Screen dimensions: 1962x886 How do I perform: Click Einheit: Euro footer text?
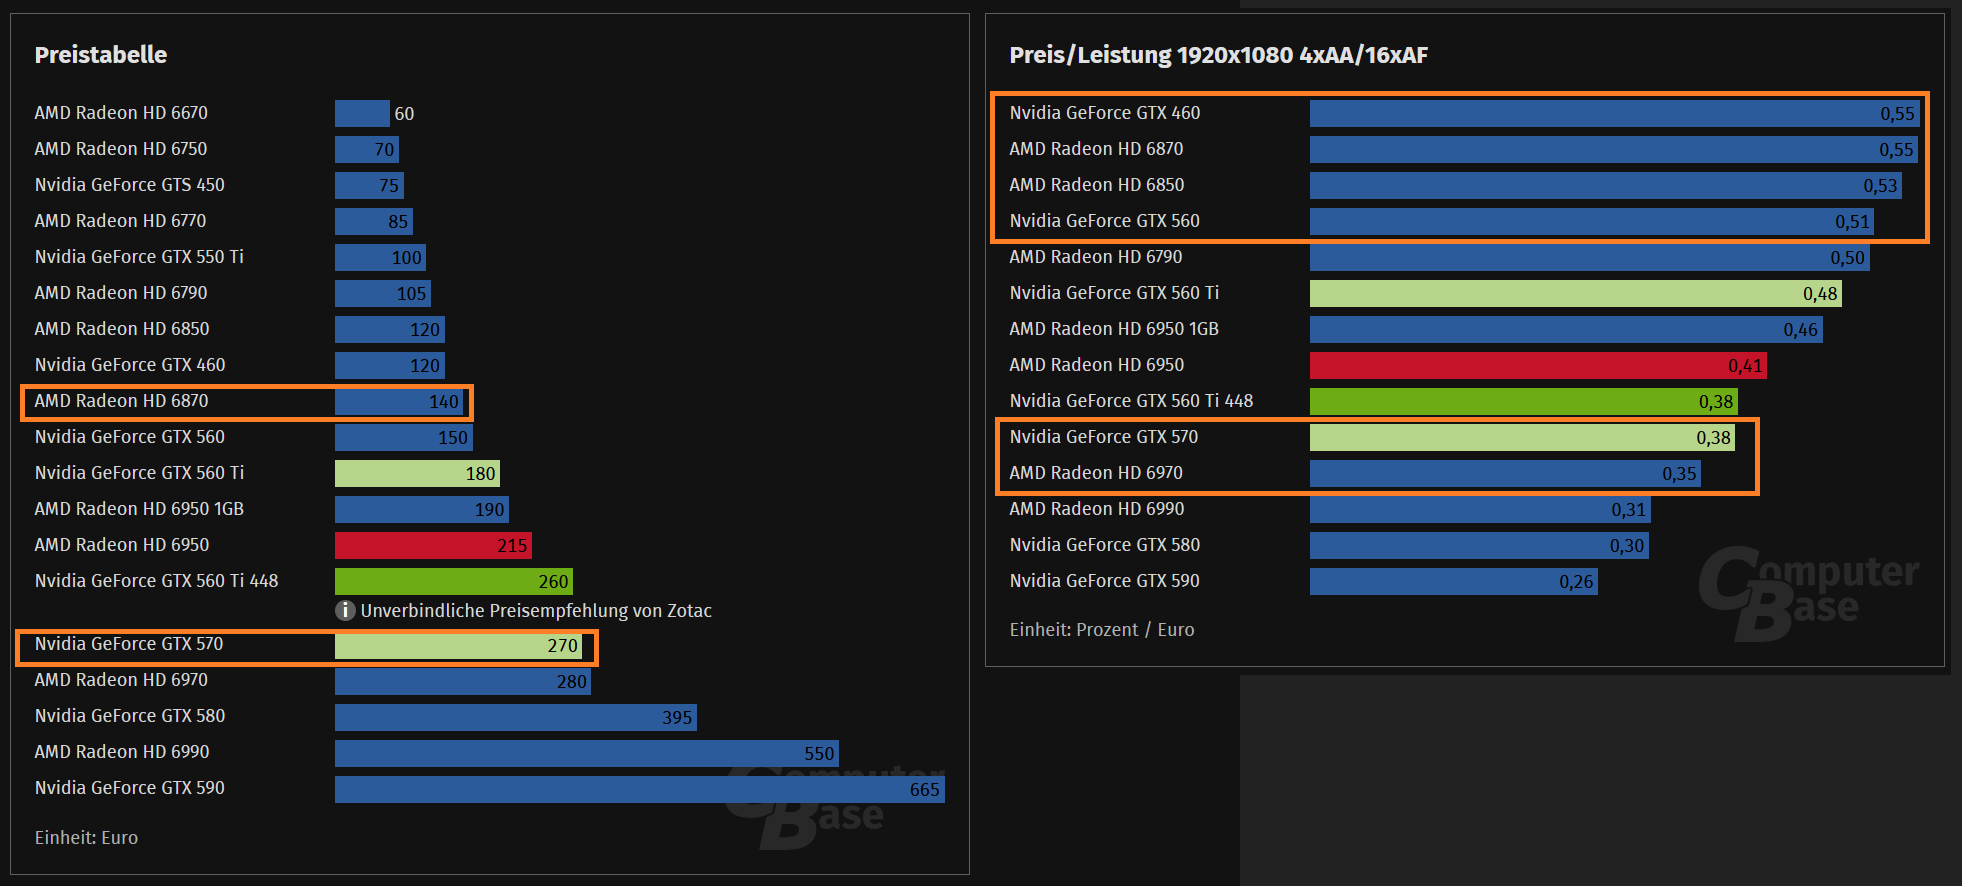86,838
